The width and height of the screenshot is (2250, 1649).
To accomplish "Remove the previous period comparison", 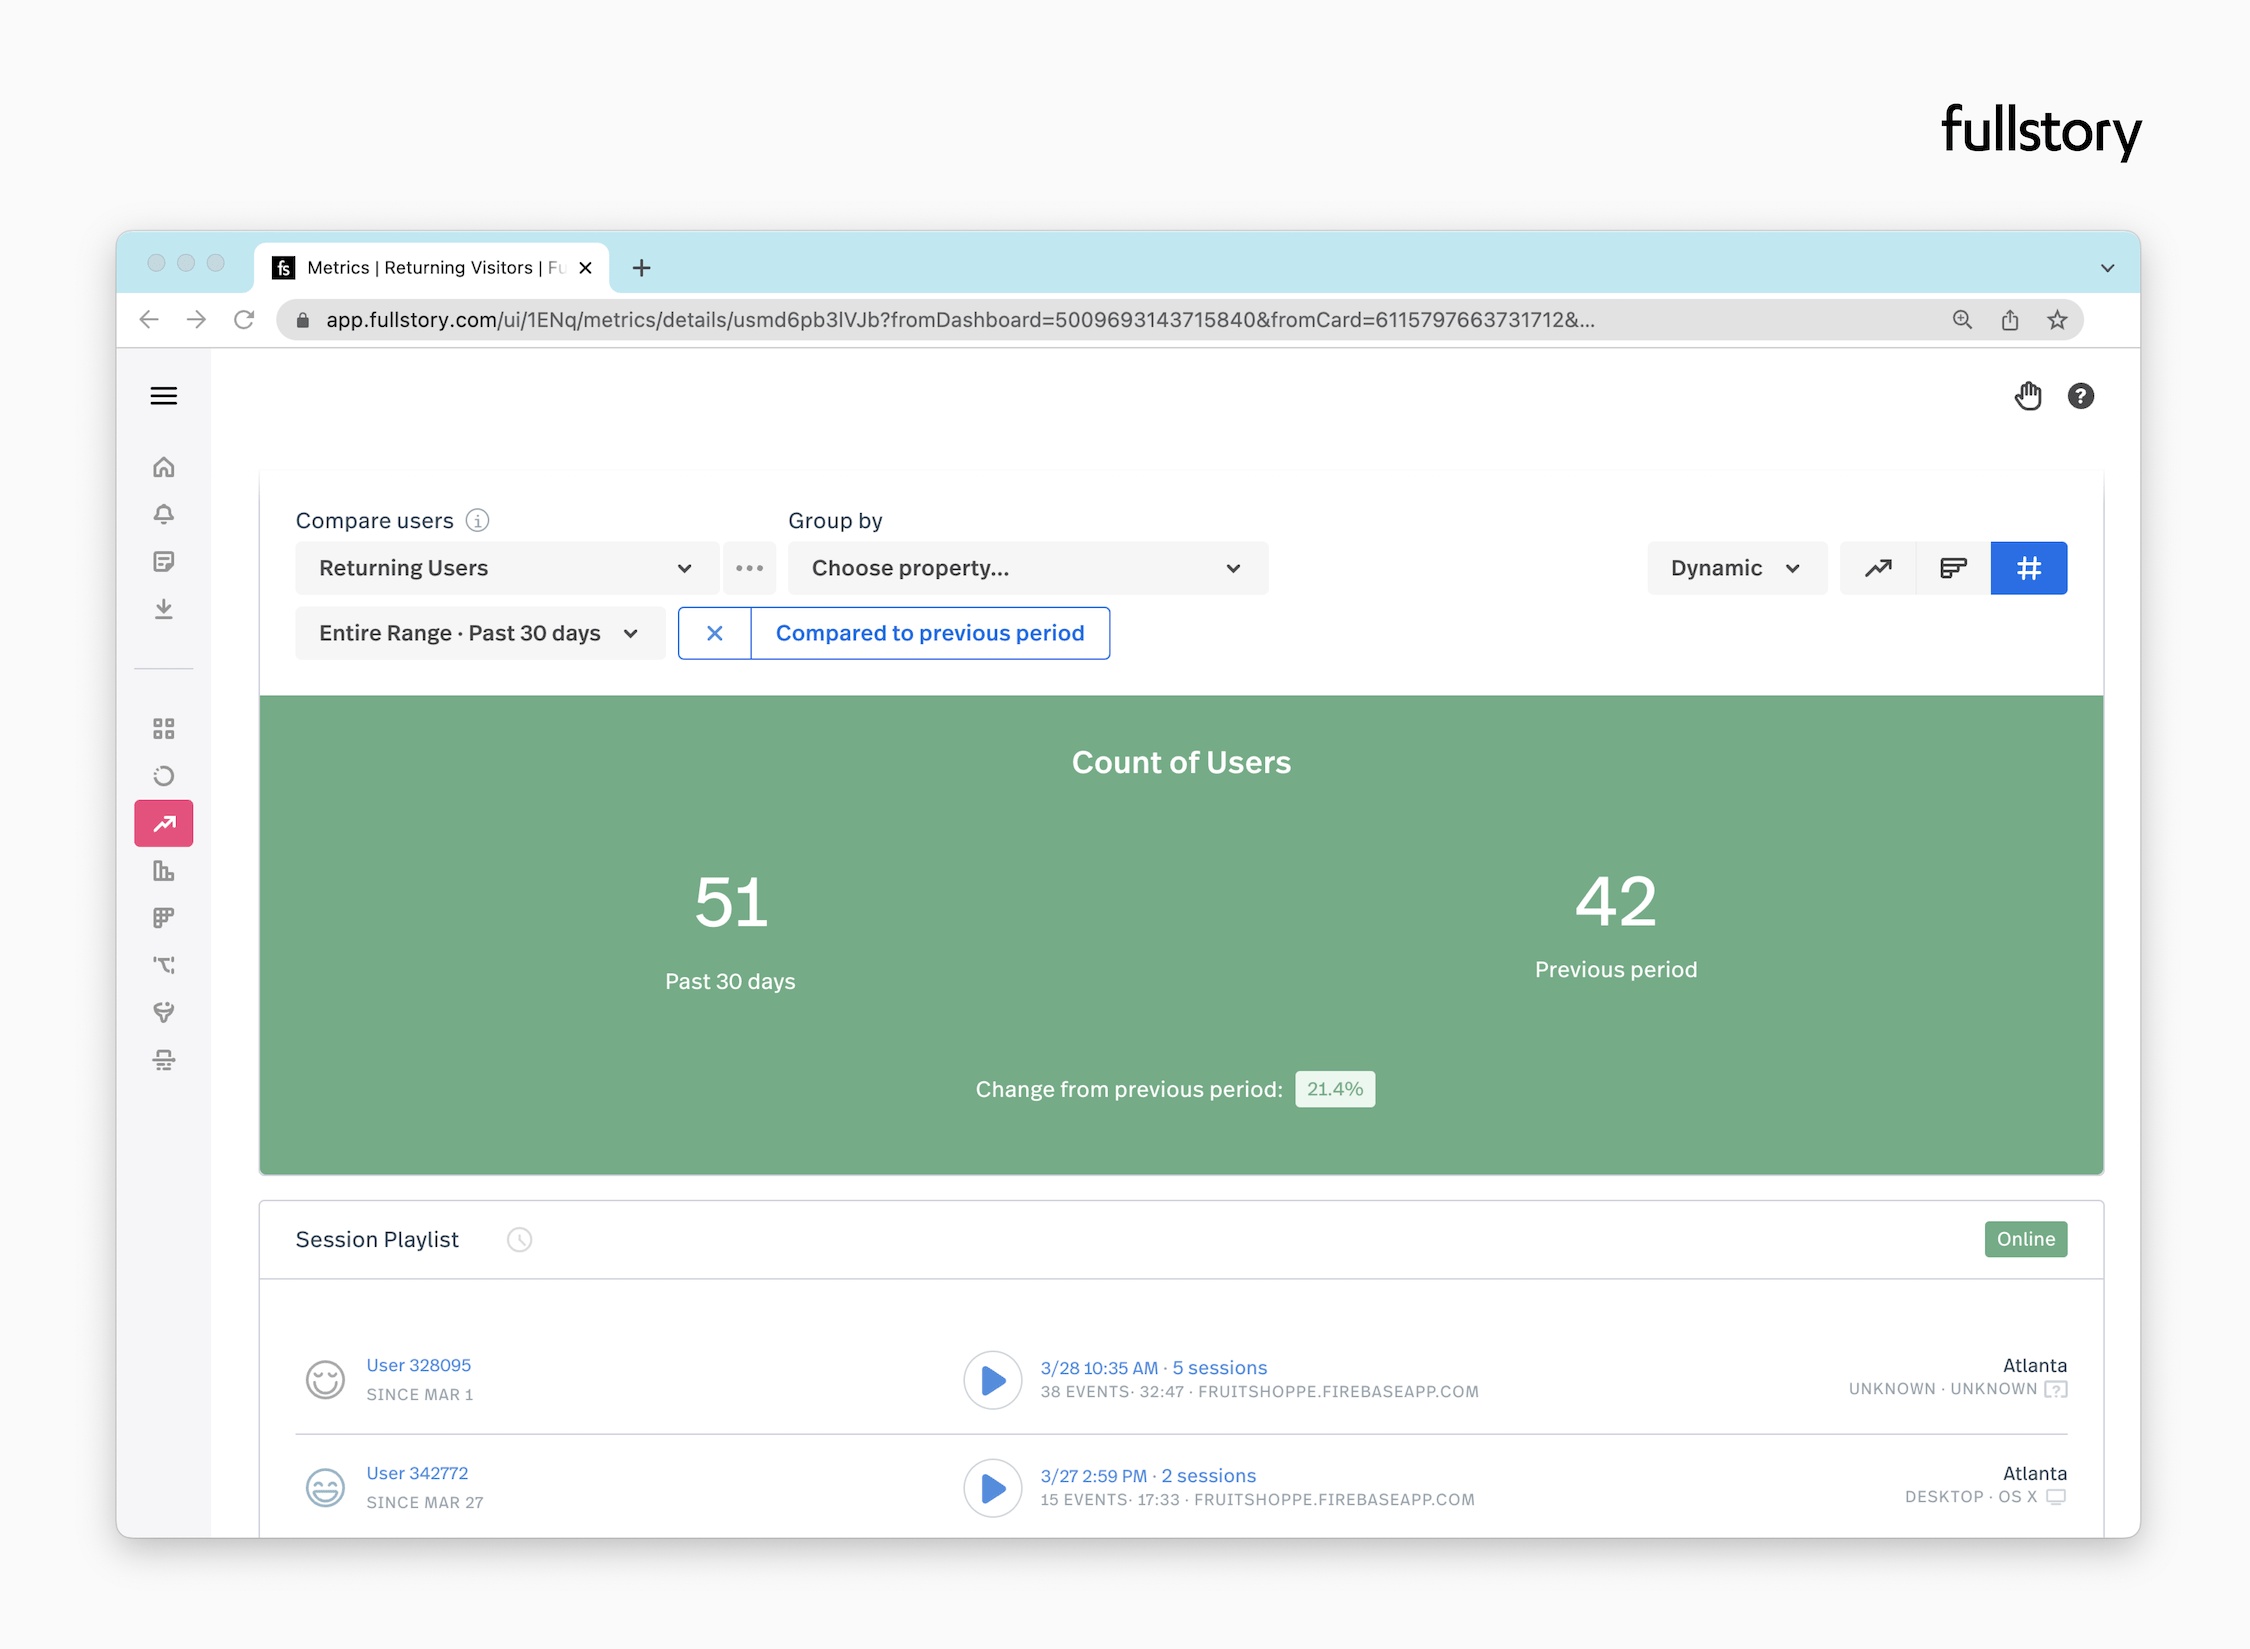I will (x=715, y=633).
